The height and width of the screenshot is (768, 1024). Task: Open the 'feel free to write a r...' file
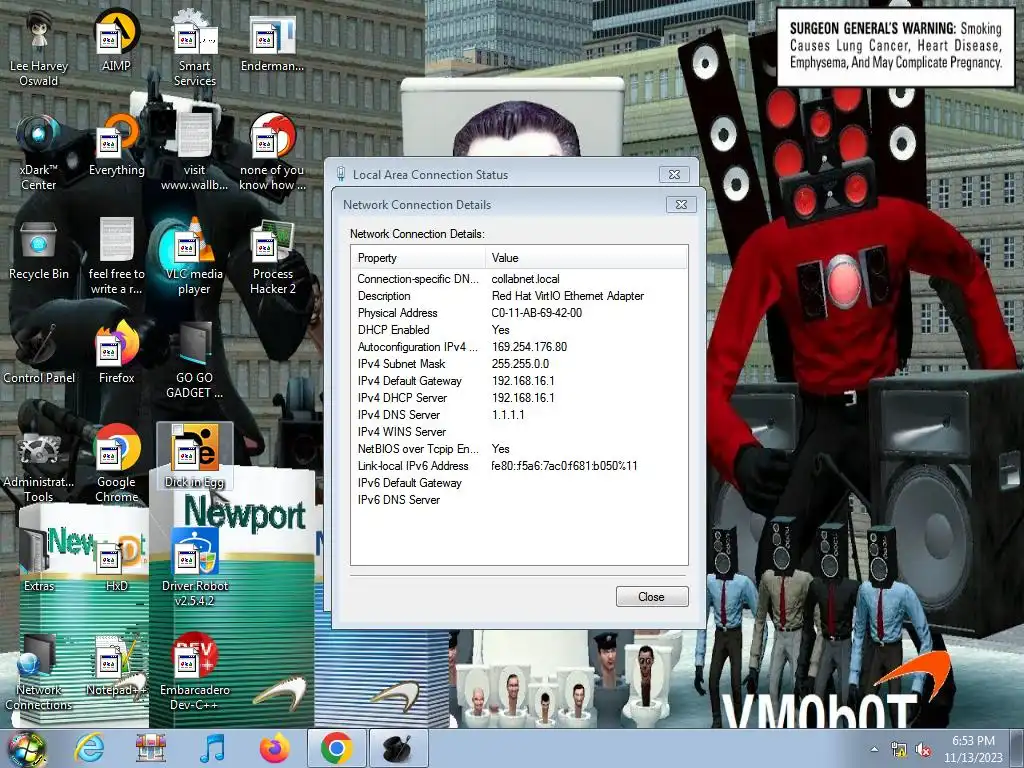click(x=116, y=257)
